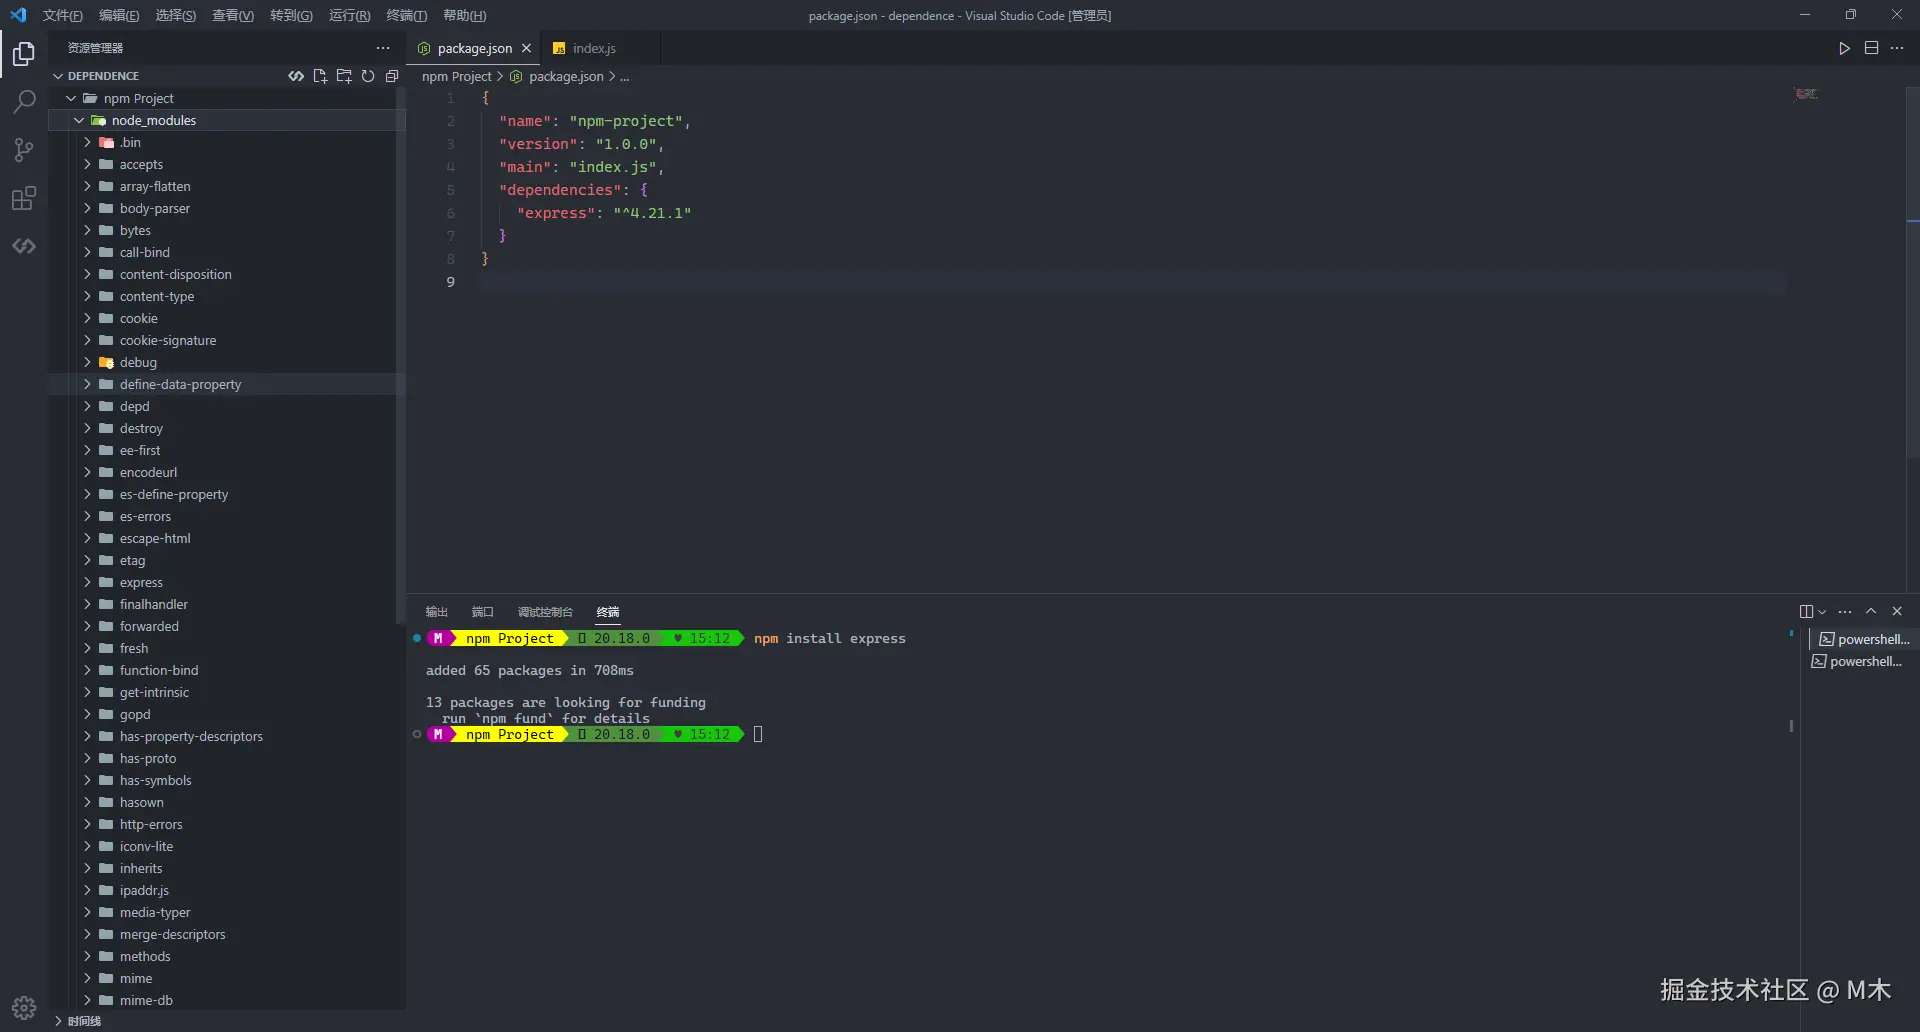Open the Edit (编辑) menu
The height and width of the screenshot is (1032, 1920).
(x=119, y=15)
